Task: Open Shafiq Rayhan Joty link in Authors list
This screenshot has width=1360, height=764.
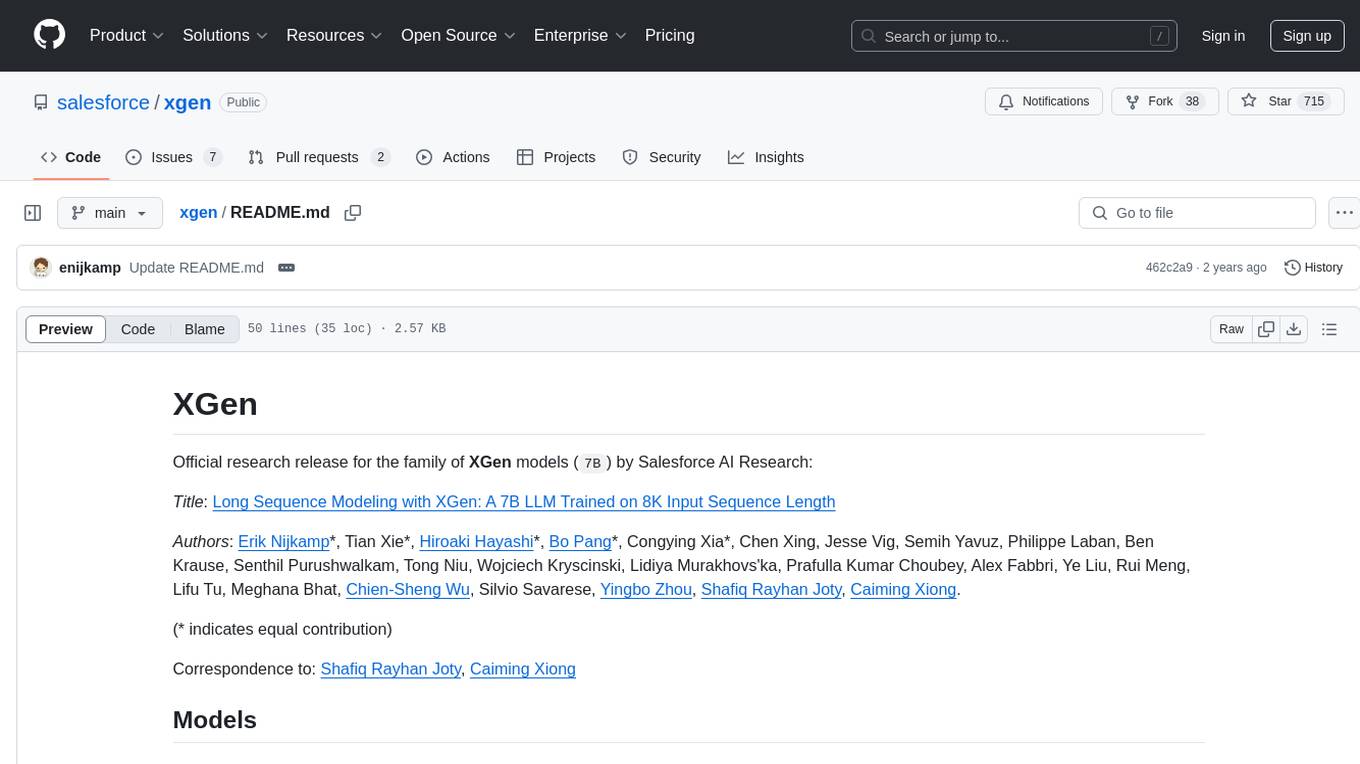Action: (x=771, y=590)
